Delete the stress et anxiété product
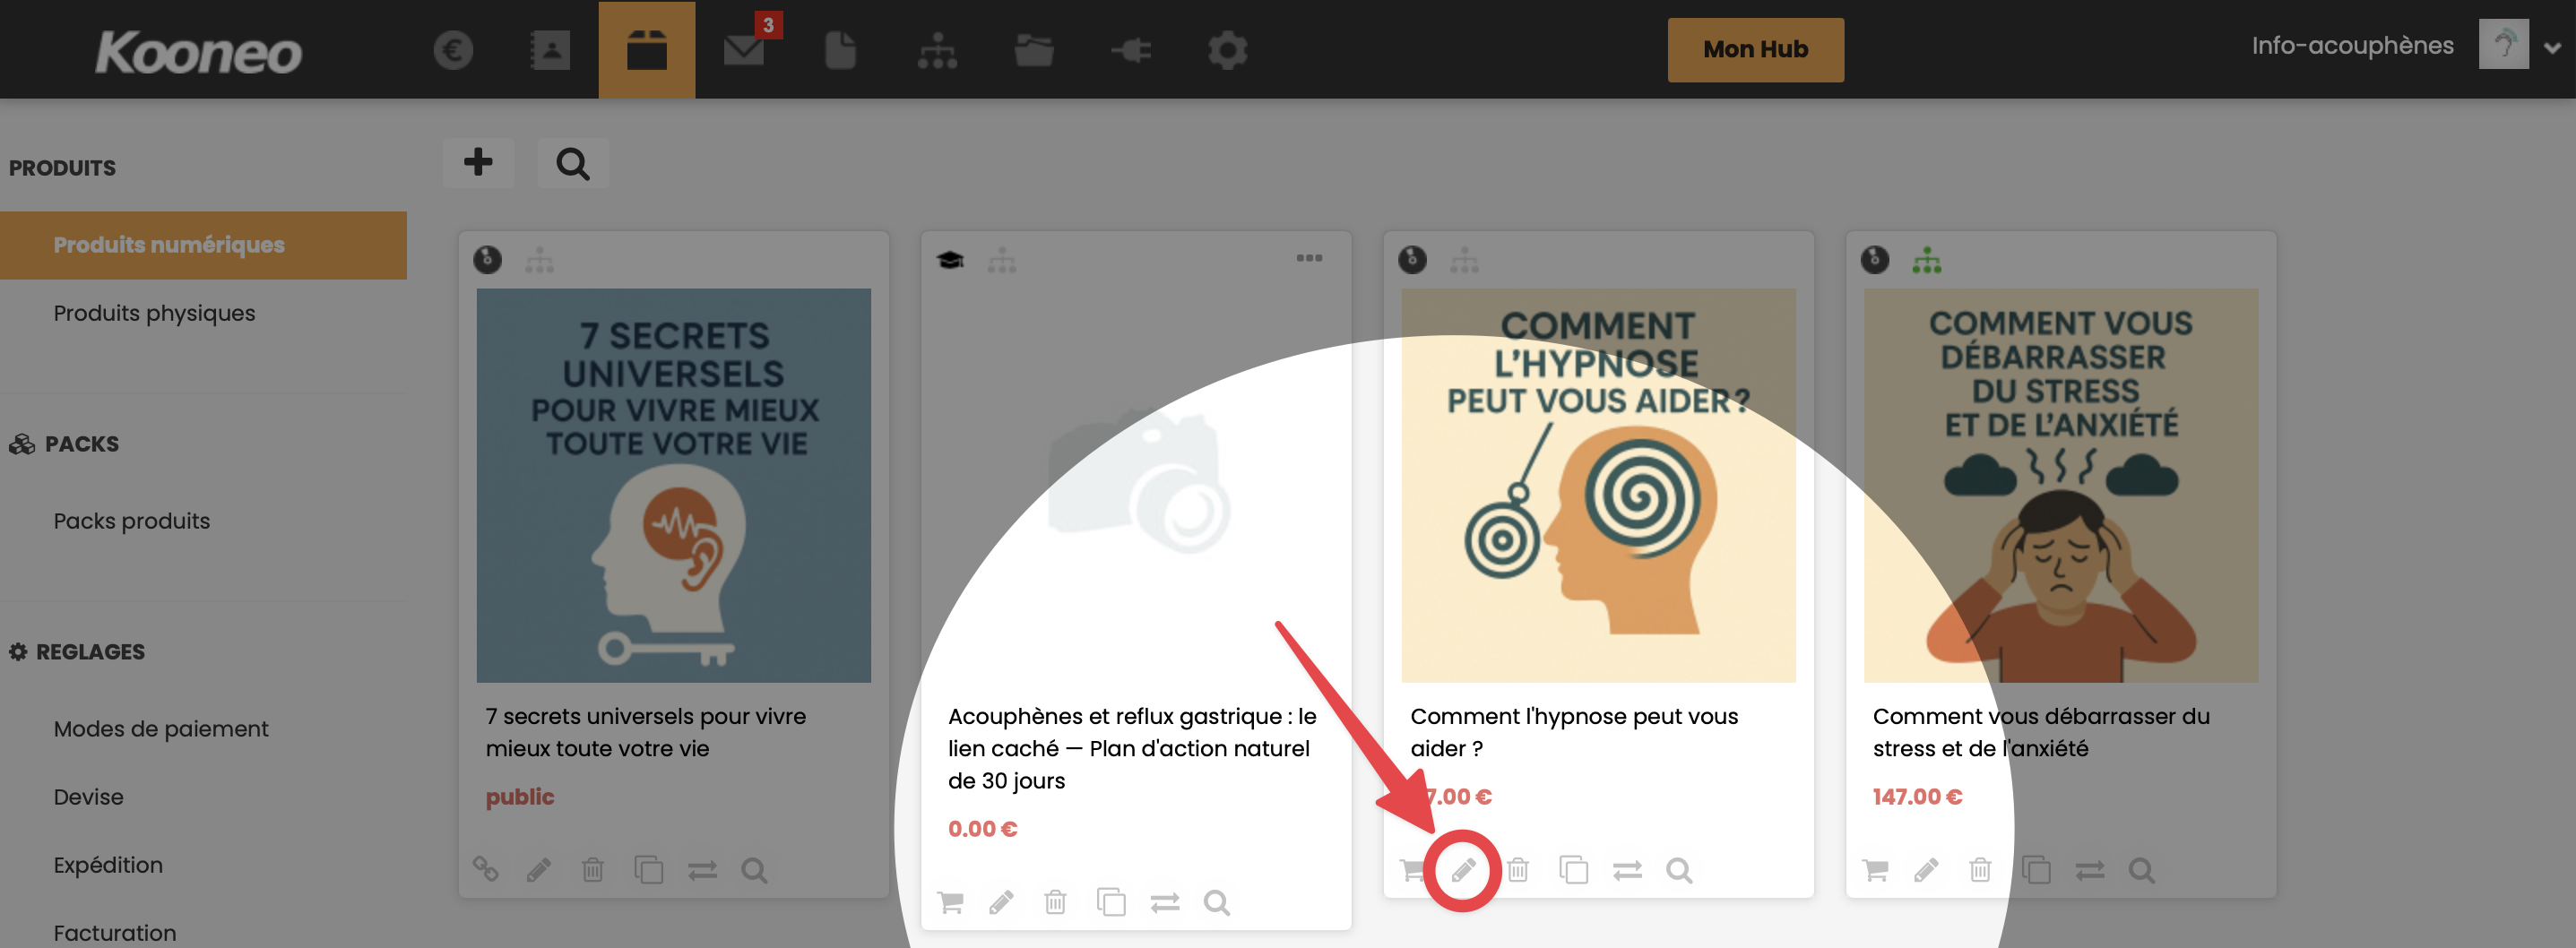The height and width of the screenshot is (948, 2576). [1980, 870]
